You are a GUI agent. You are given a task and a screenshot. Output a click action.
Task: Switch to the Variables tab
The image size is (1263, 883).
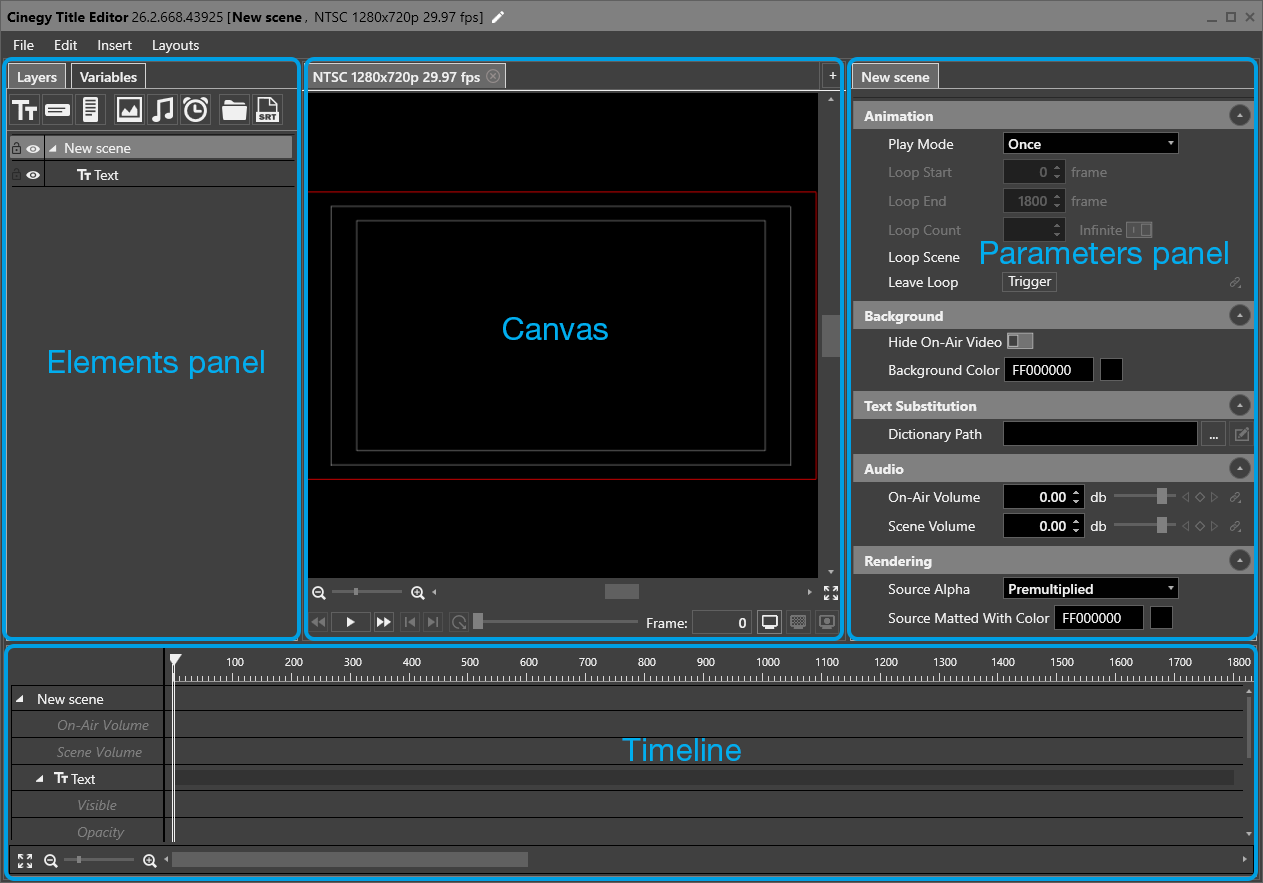(108, 76)
